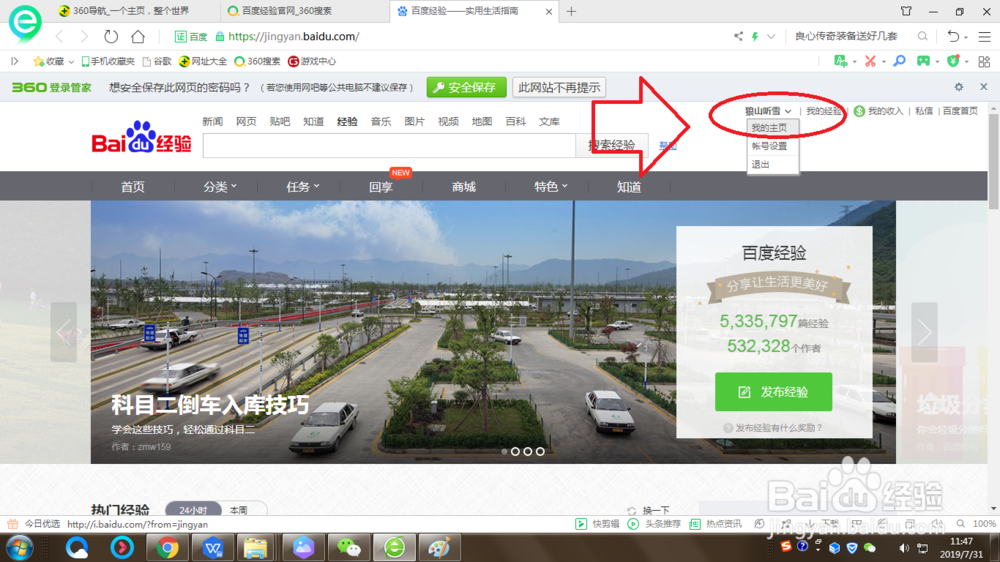Click the browser reload button

pyautogui.click(x=111, y=36)
